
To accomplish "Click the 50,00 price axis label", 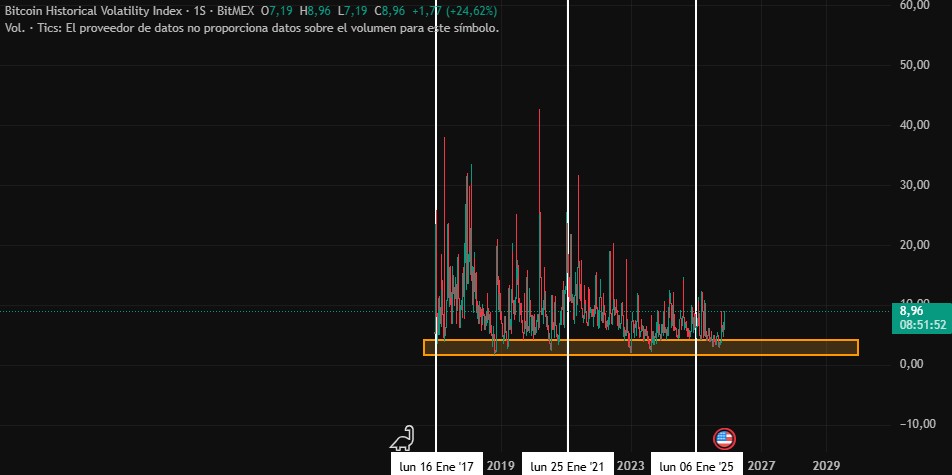I will coord(914,66).
